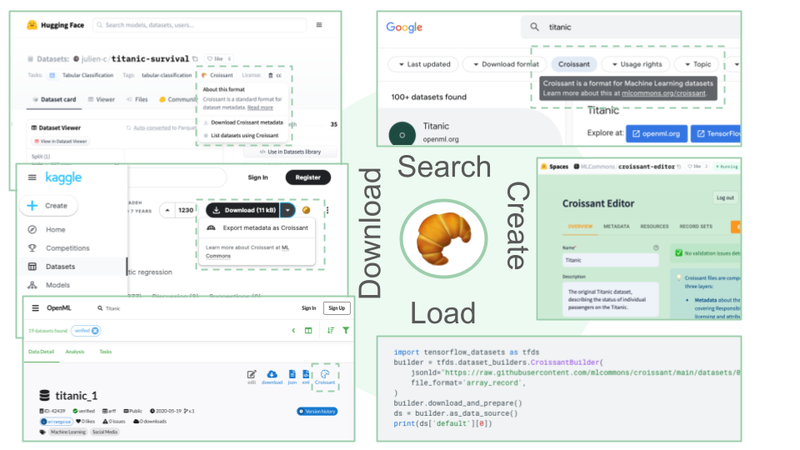Open the OpenML hamburger menu
Viewport: 800px width, 450px height.
coord(35,308)
